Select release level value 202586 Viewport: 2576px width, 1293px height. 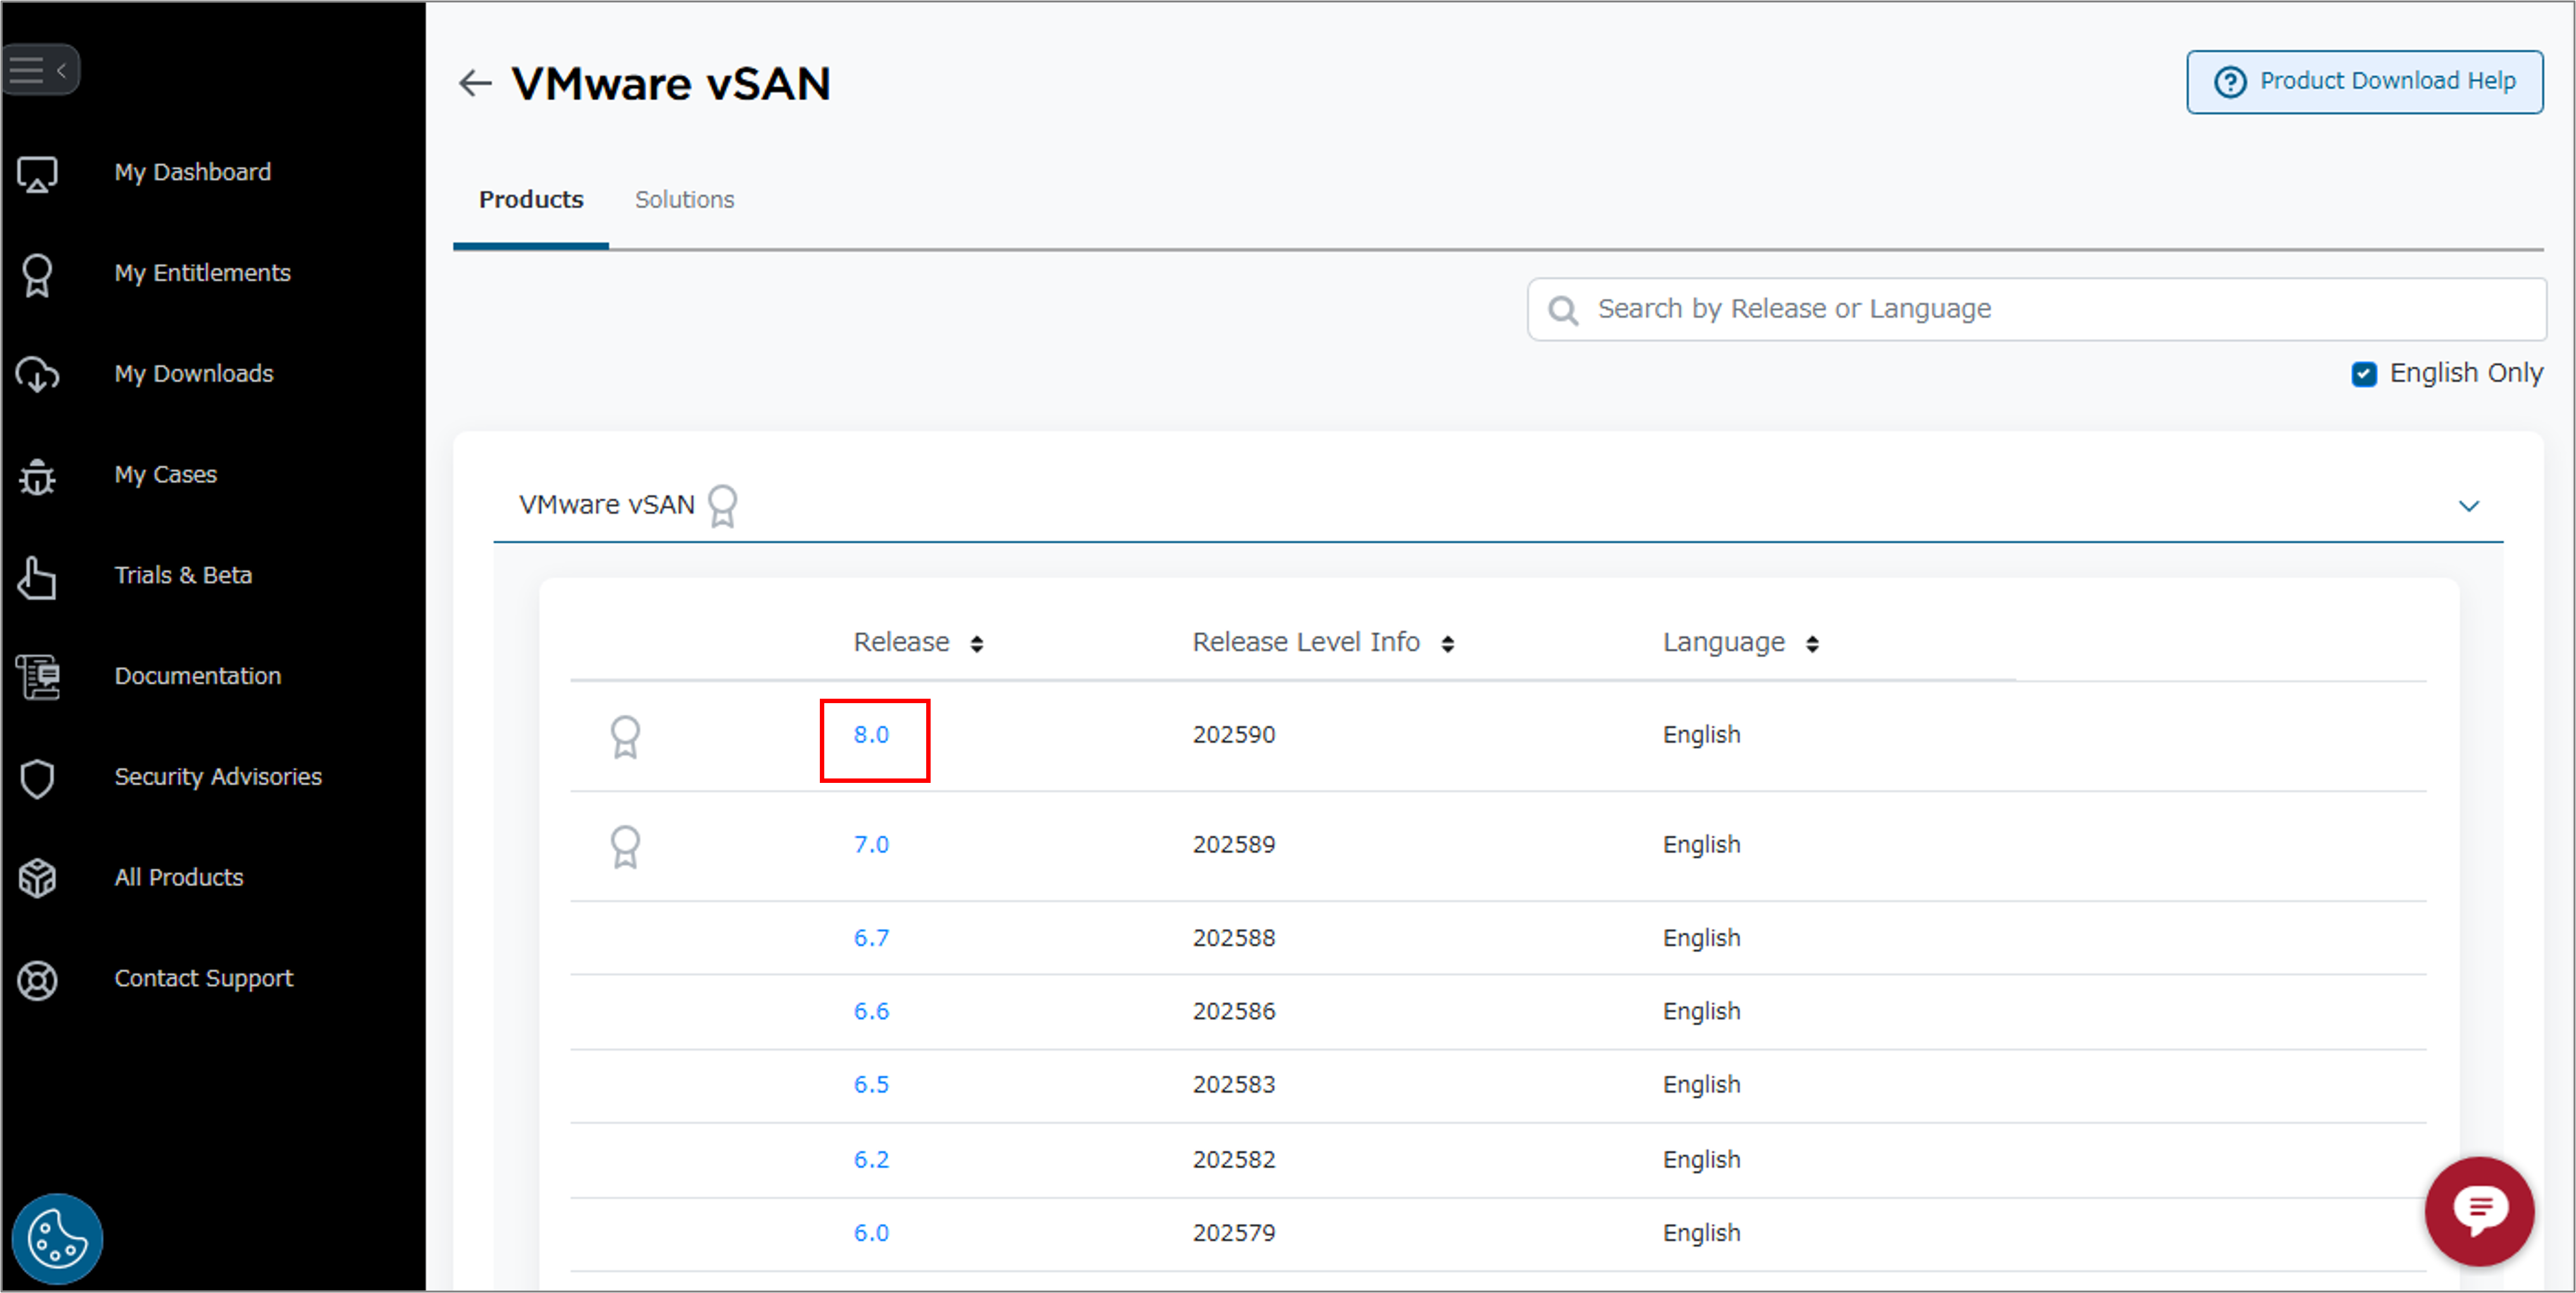(1234, 1011)
